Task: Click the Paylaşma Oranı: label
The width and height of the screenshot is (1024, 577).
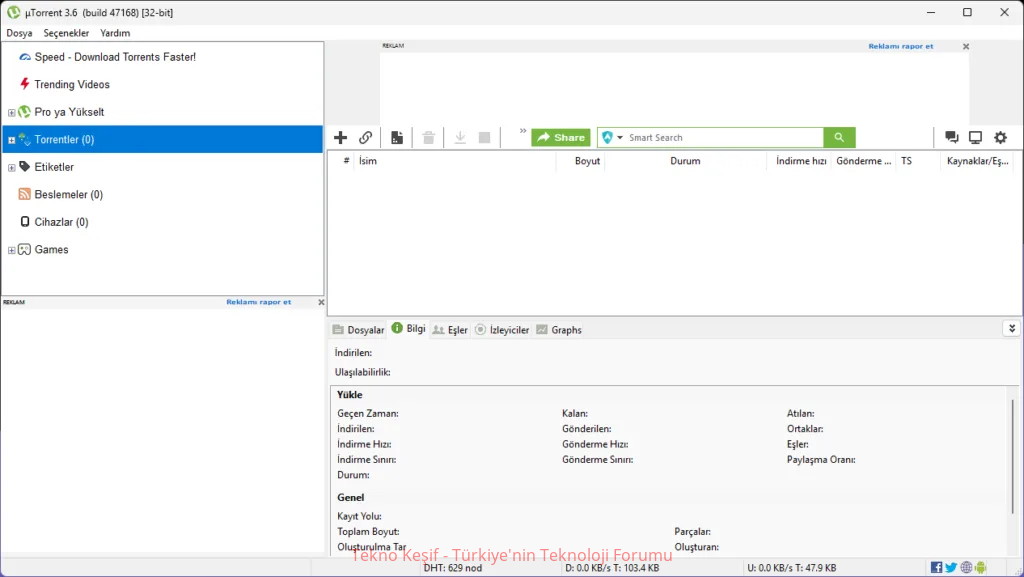Action: coord(821,460)
